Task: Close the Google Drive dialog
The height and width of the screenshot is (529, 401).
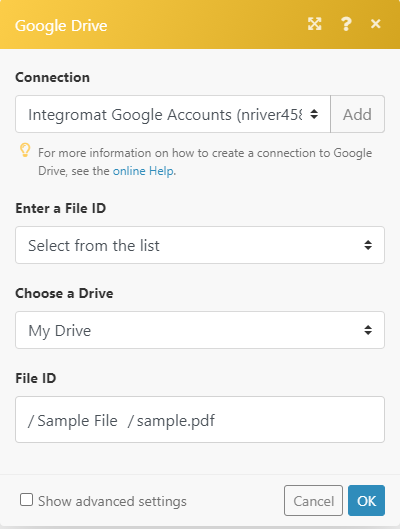Action: [x=375, y=24]
